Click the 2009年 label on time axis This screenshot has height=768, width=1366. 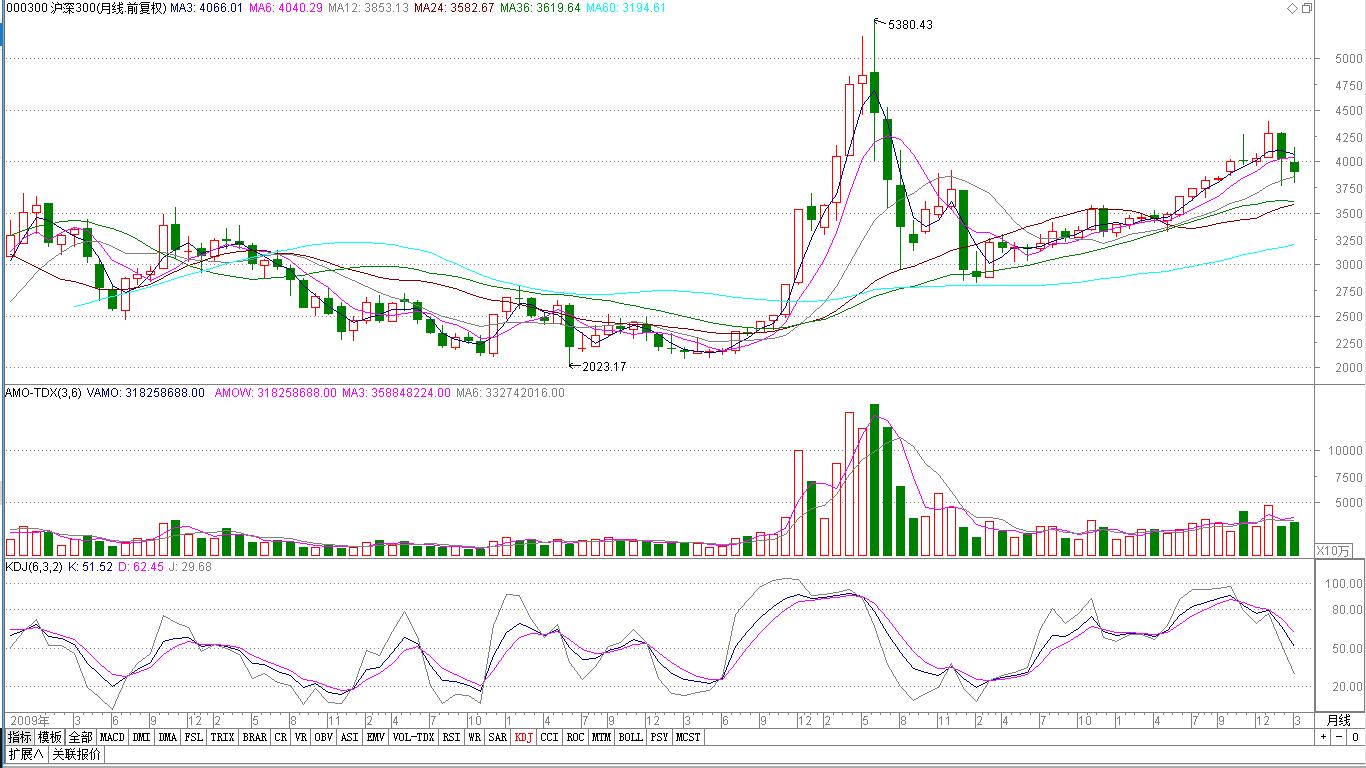29,720
